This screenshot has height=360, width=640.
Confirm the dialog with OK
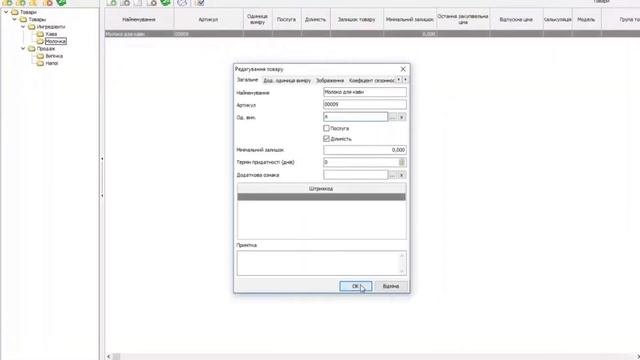pos(356,286)
